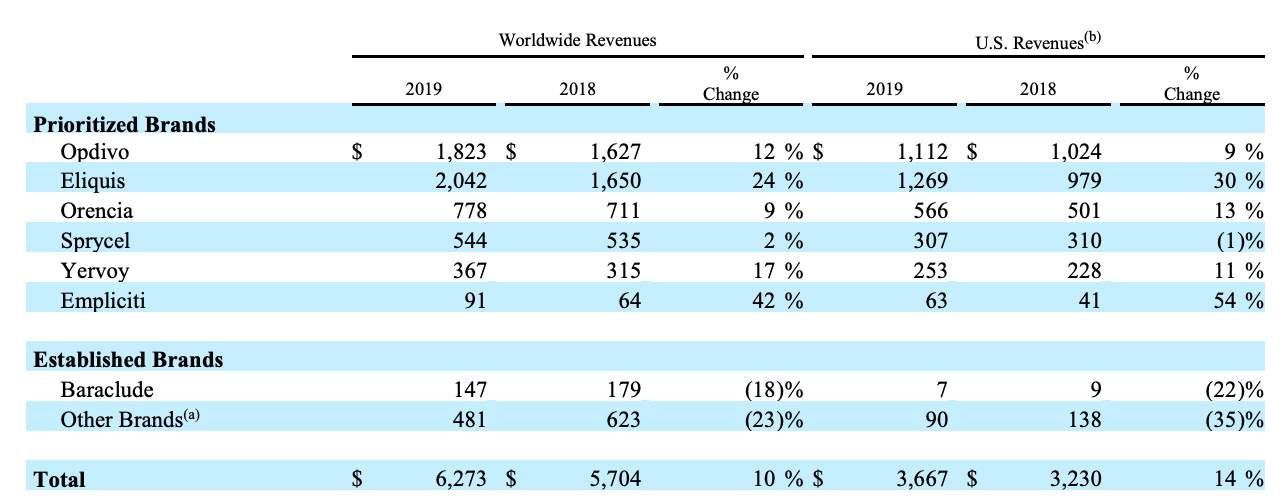The width and height of the screenshot is (1281, 503).
Task: Click Empliciti 2019 worldwide value 91
Action: tap(475, 299)
